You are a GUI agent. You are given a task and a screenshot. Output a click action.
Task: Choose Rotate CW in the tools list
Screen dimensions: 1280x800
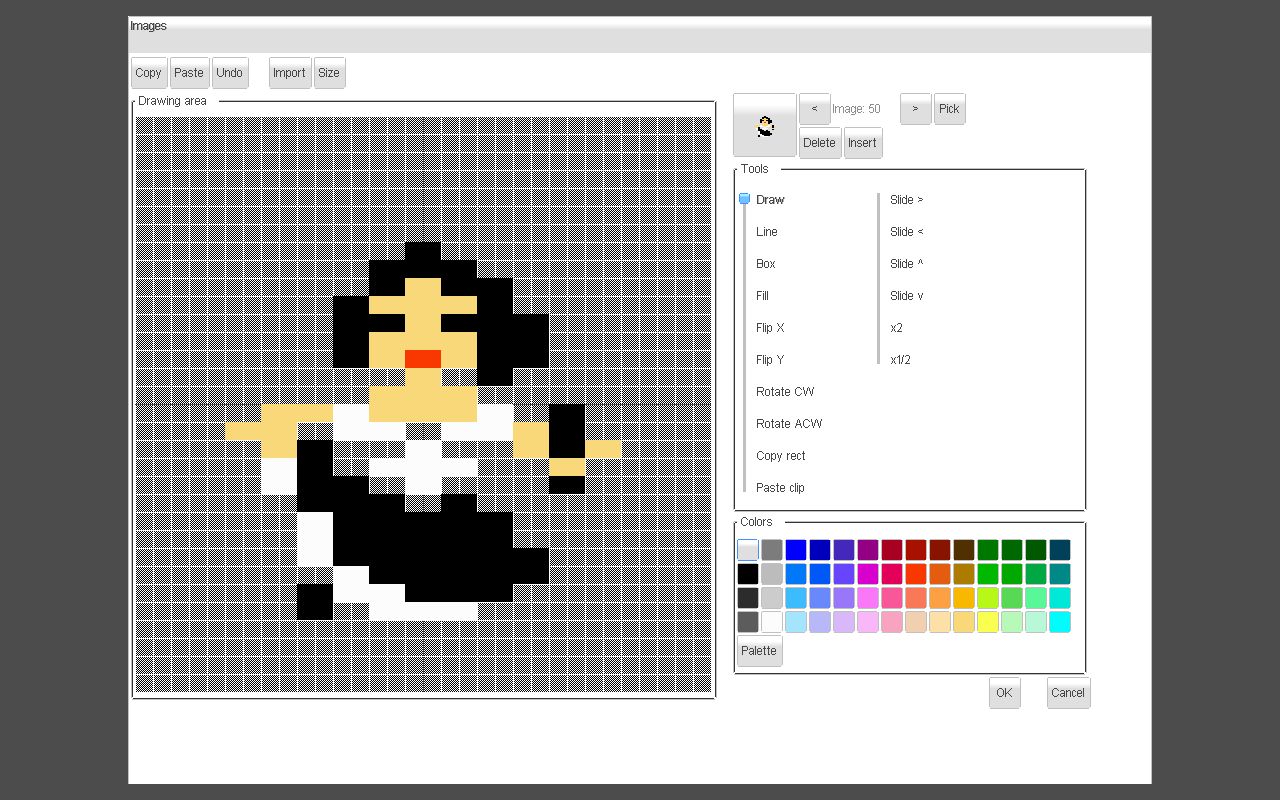click(x=785, y=392)
